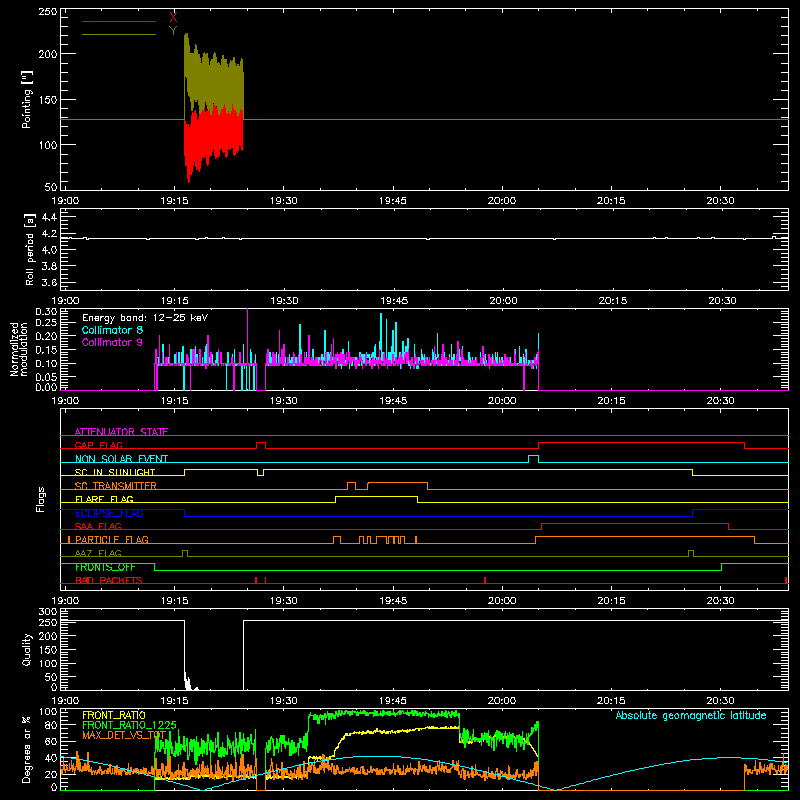Click the 'Energy band: 12-25 keV' label
The width and height of the screenshot is (800, 800).
pos(145,318)
